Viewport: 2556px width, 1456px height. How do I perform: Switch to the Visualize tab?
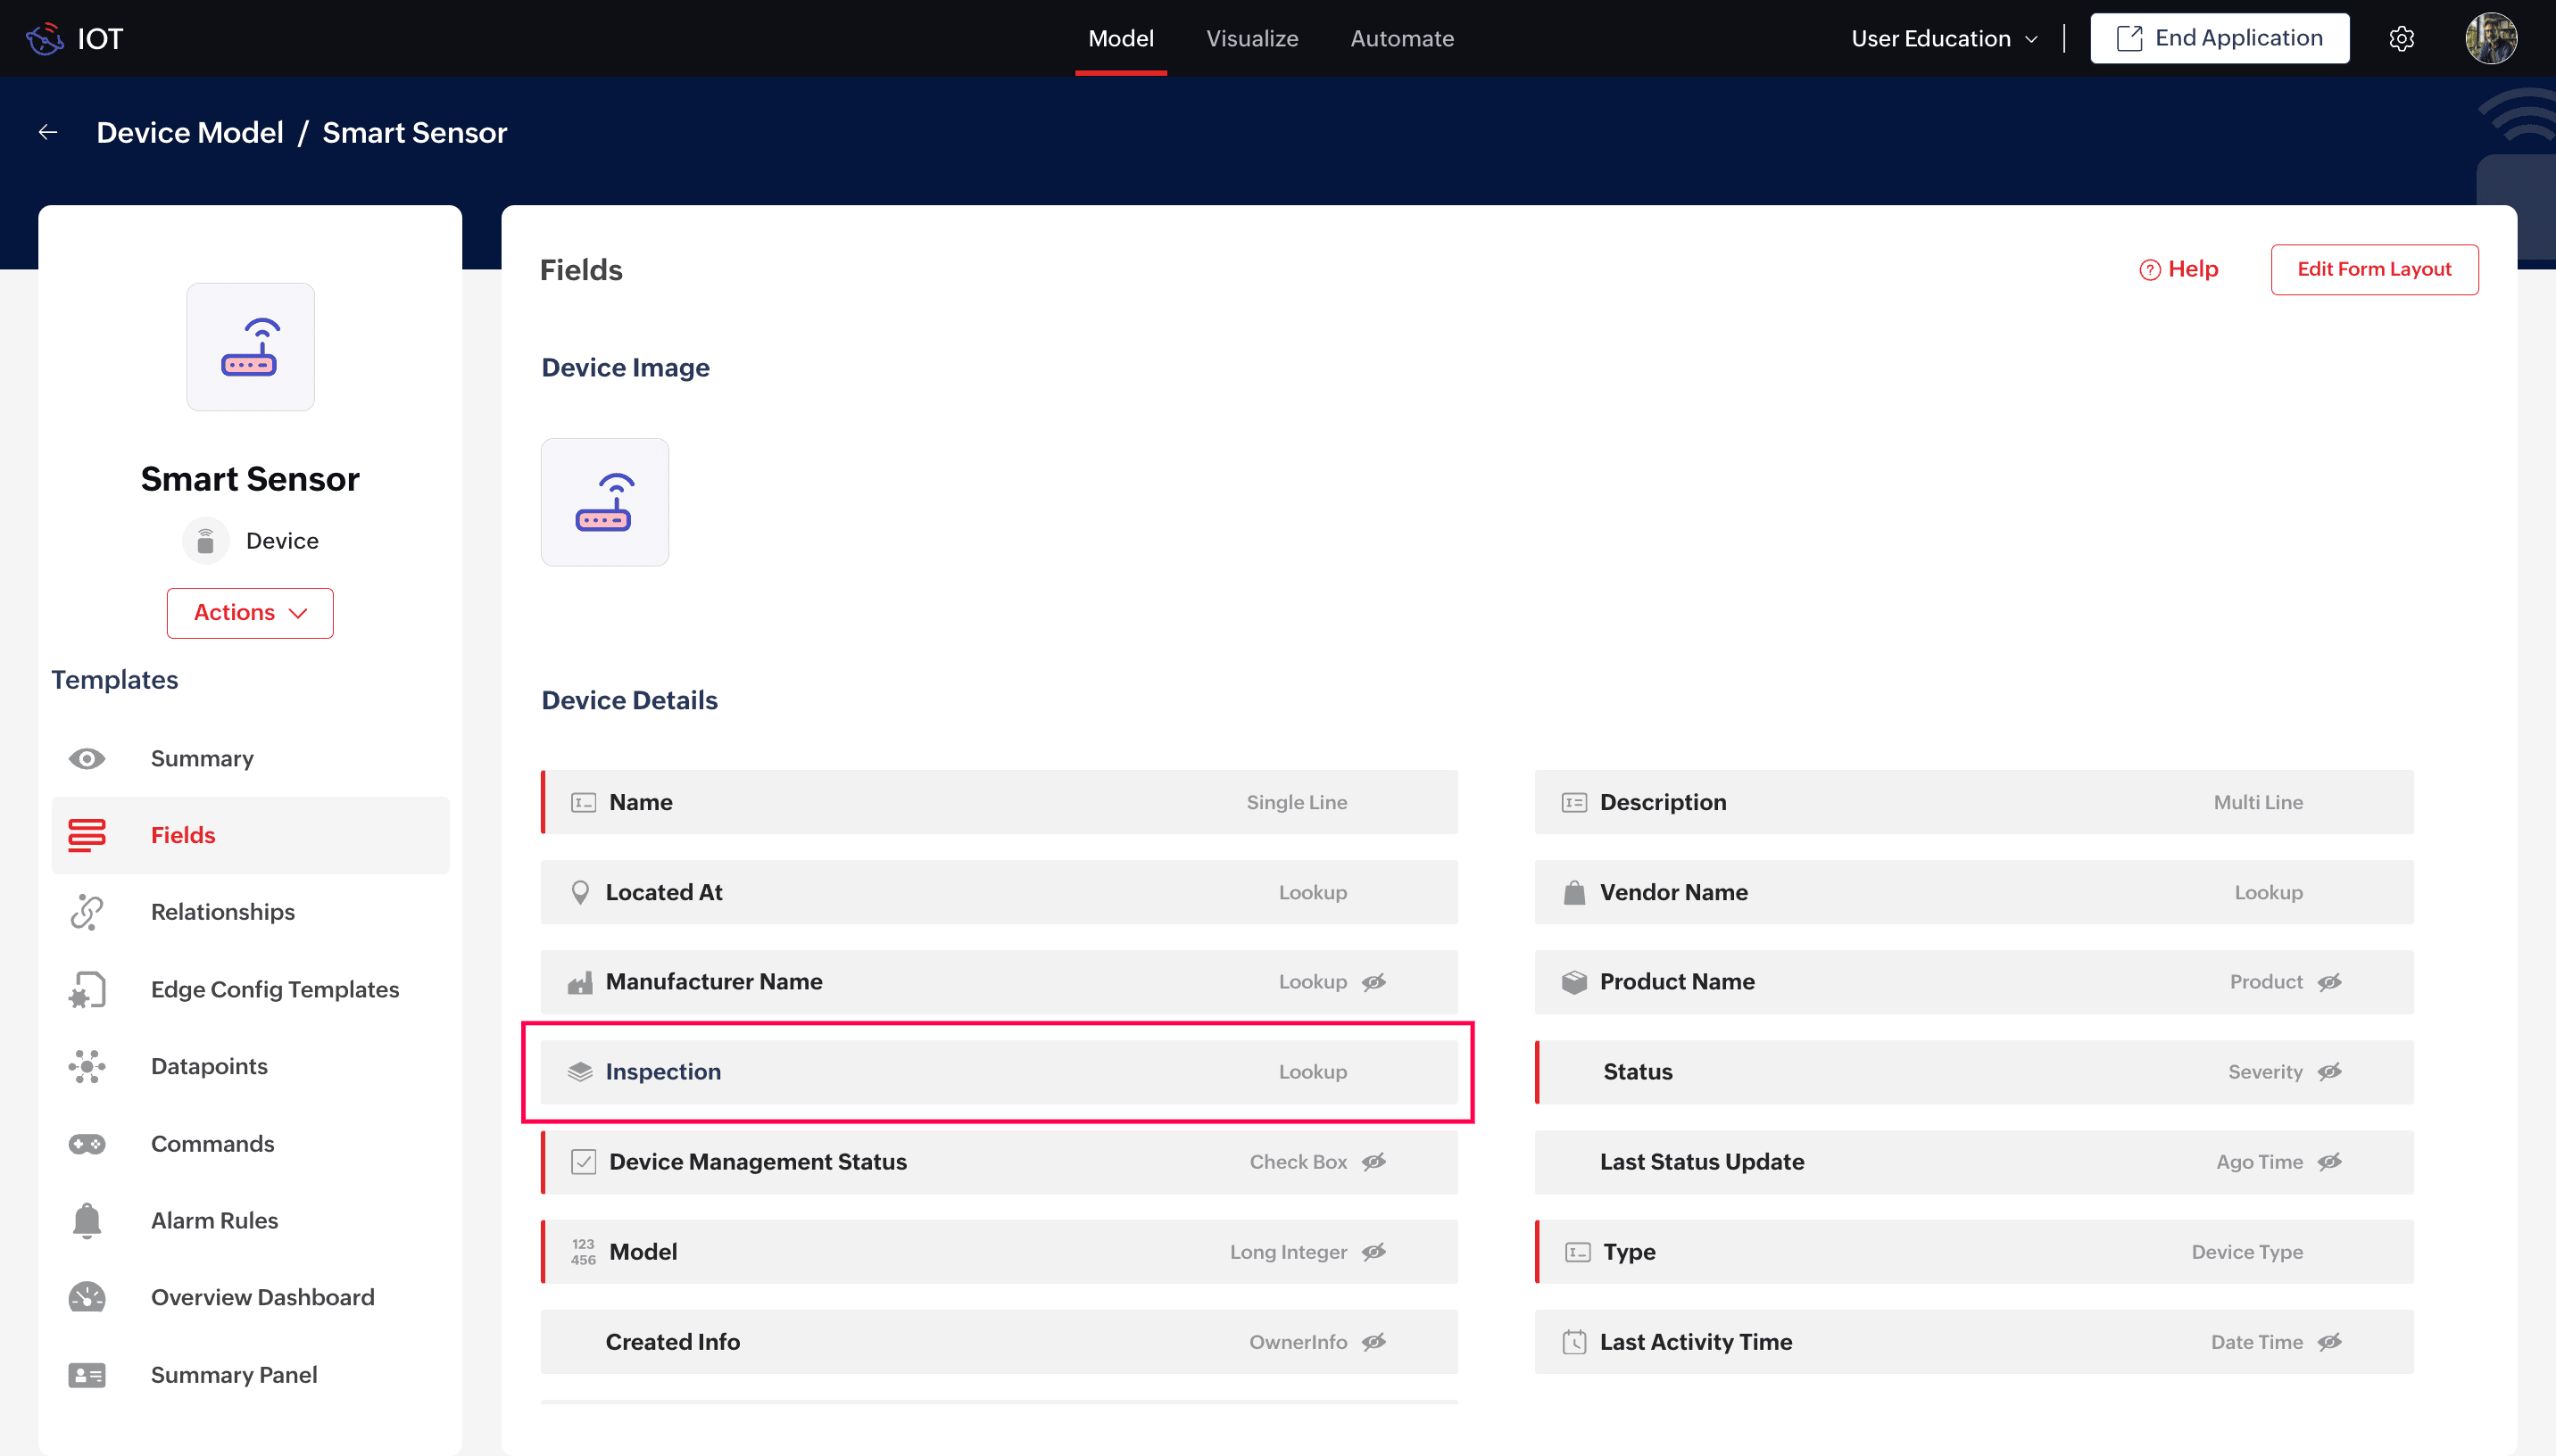[1251, 38]
